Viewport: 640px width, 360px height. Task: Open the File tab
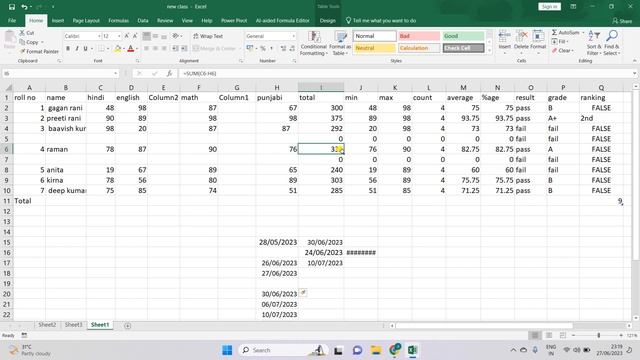pyautogui.click(x=12, y=20)
